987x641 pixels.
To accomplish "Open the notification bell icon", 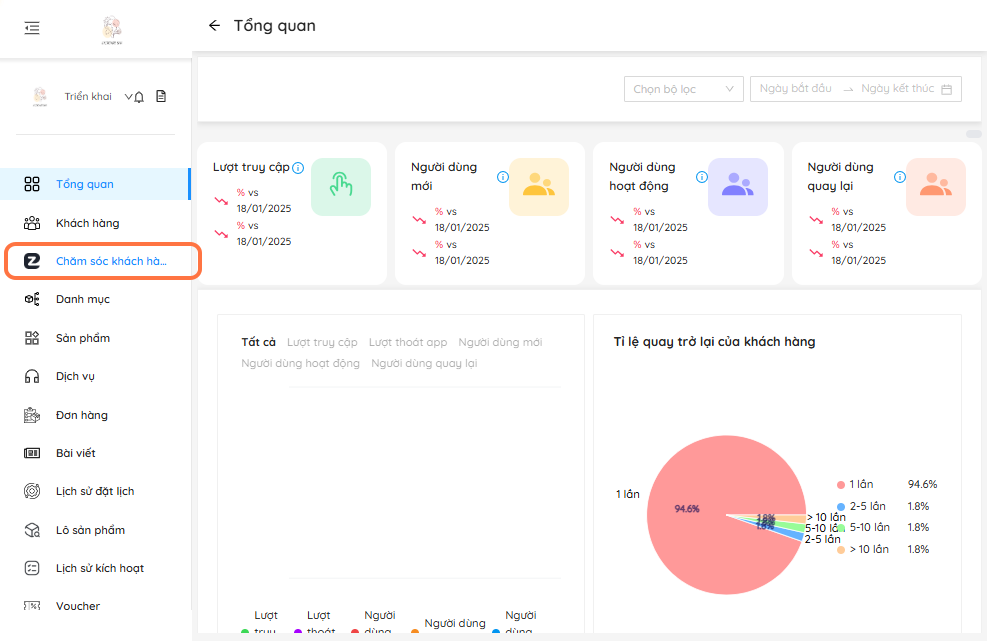I will 139,97.
